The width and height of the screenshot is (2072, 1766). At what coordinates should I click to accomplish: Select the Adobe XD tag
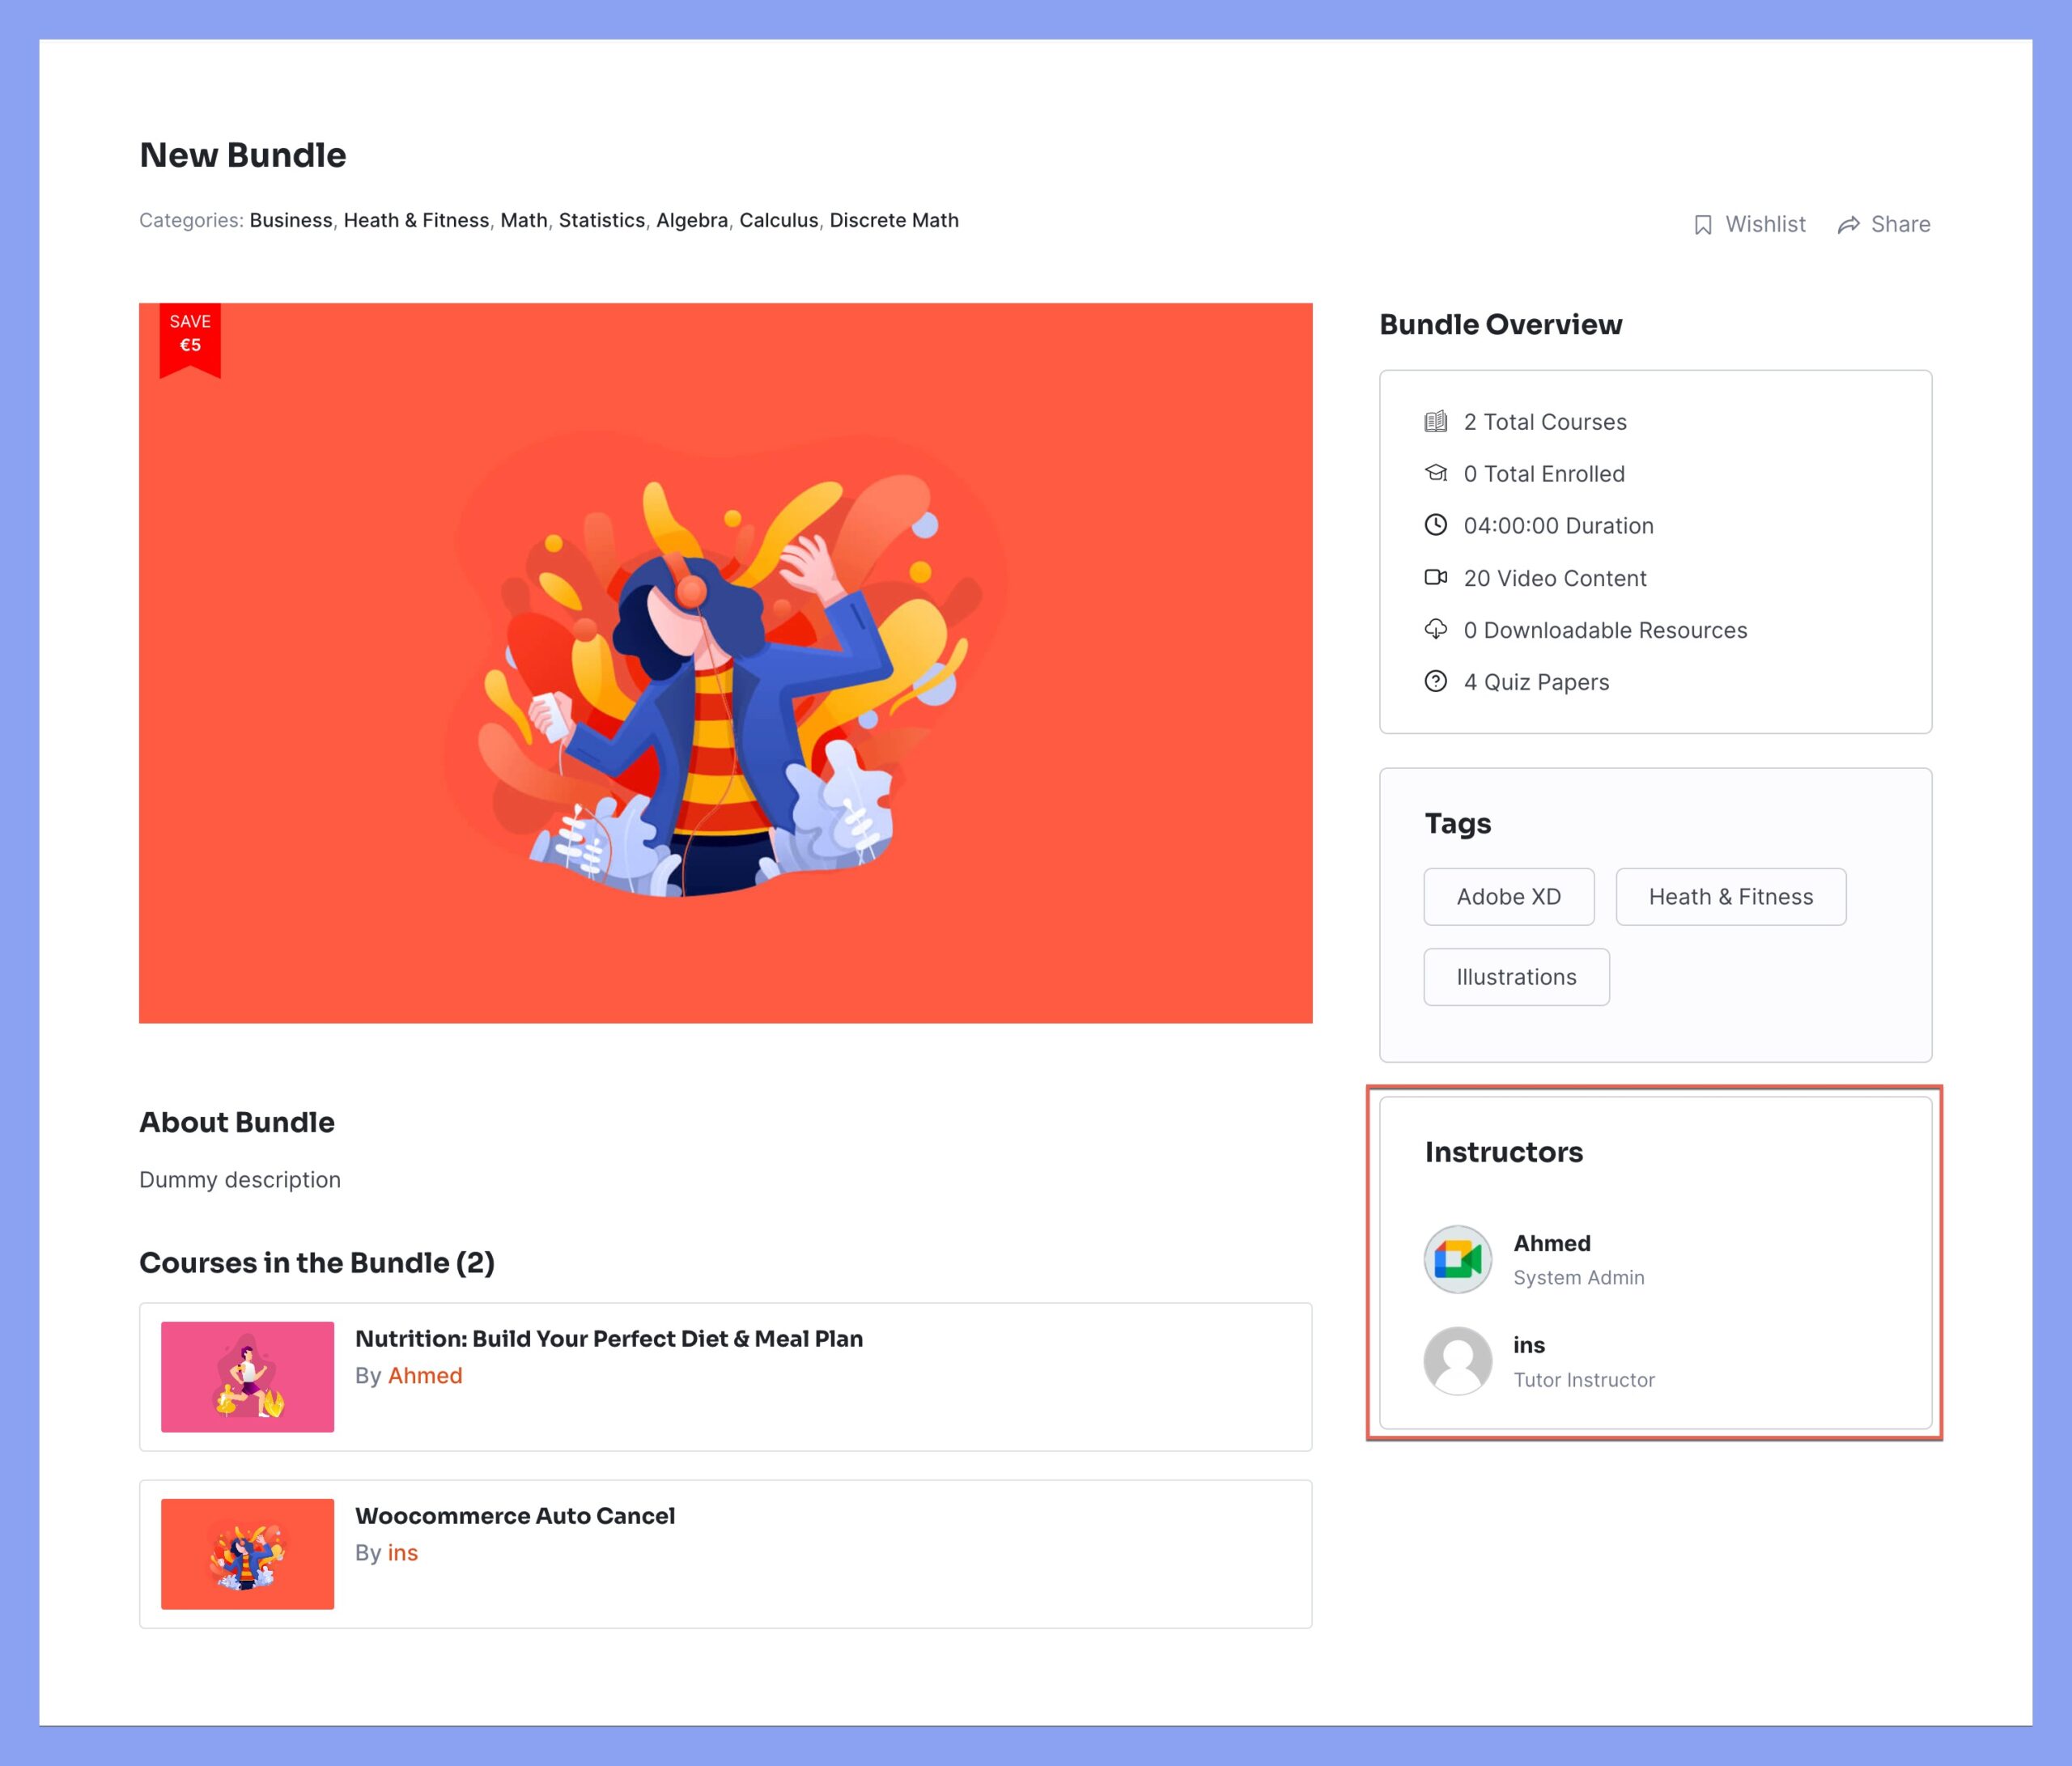click(1508, 895)
